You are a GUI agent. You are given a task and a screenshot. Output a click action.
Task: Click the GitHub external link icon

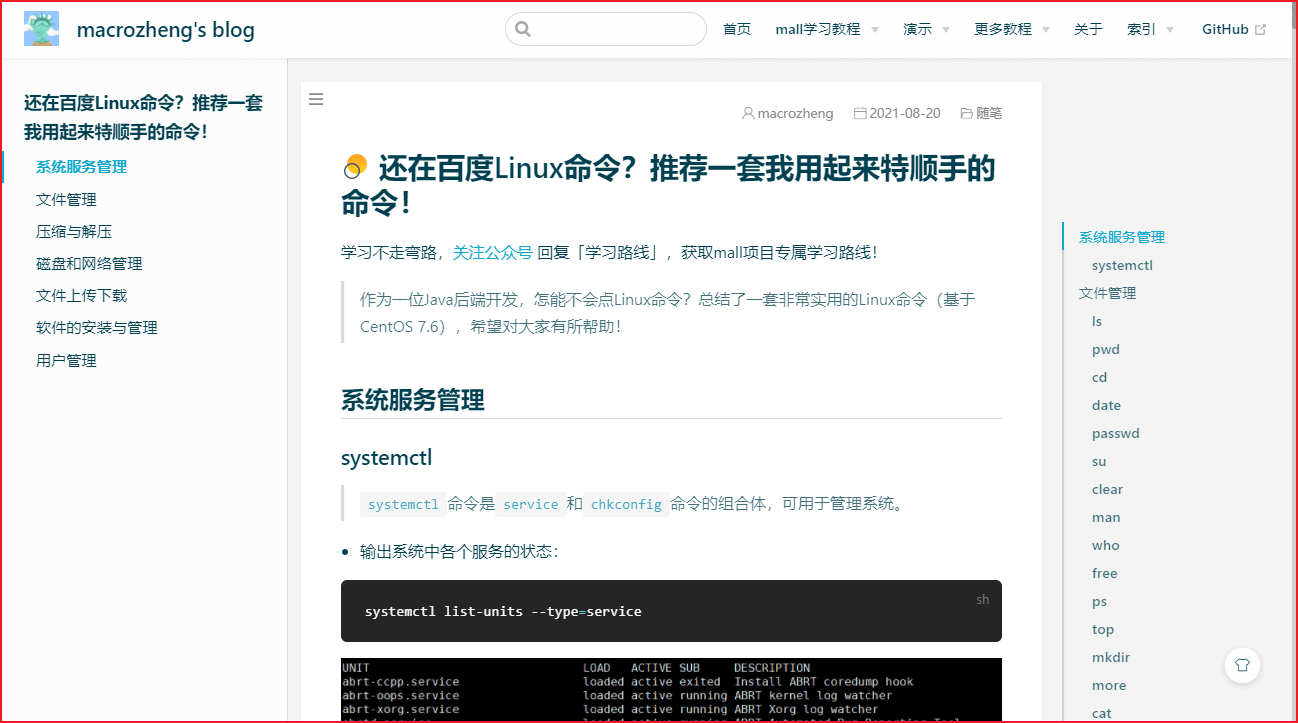[x=1260, y=30]
